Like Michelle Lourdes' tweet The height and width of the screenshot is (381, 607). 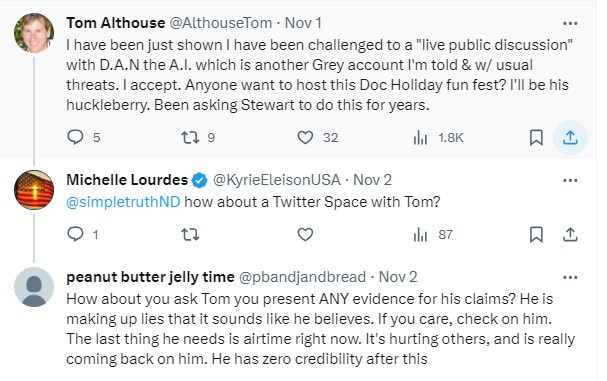(x=305, y=234)
